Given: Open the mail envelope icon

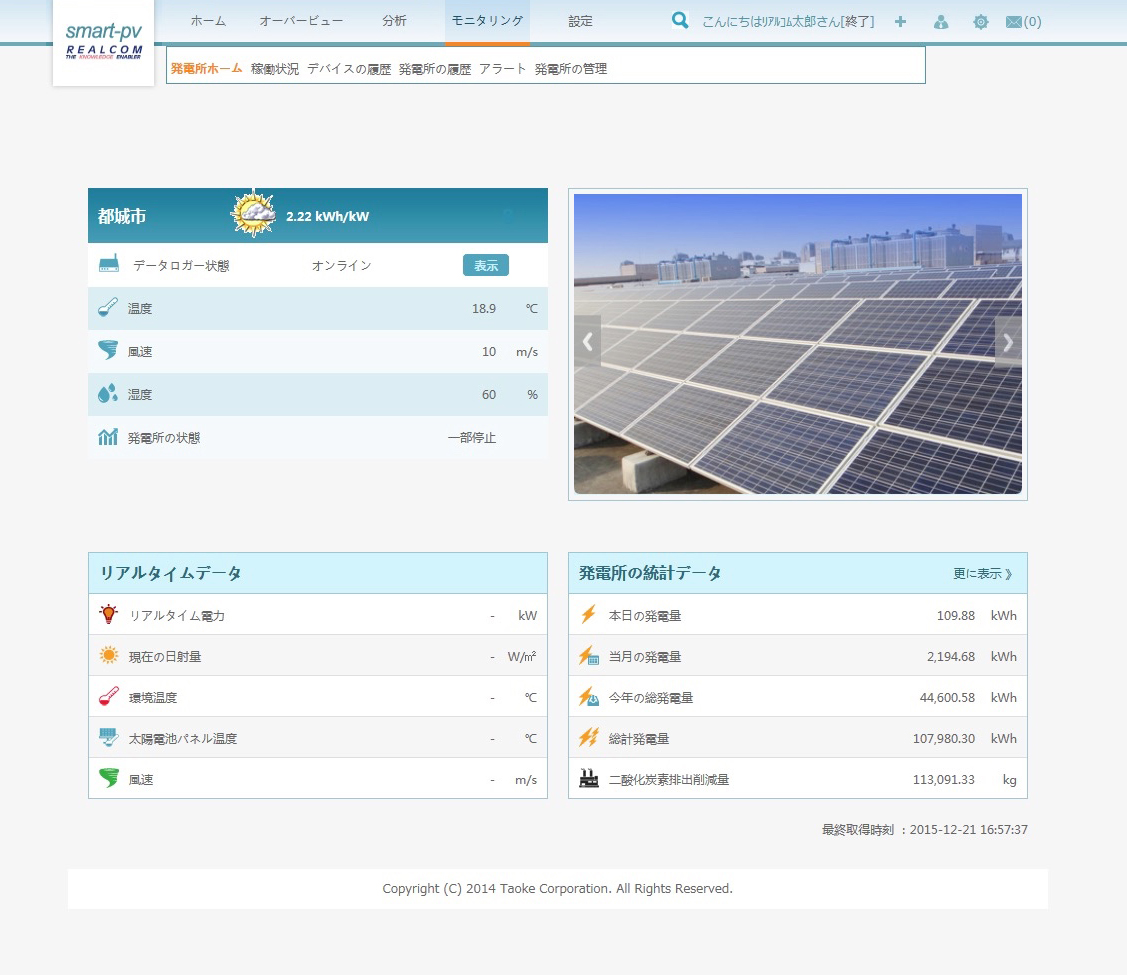Looking at the screenshot, I should click(1013, 22).
